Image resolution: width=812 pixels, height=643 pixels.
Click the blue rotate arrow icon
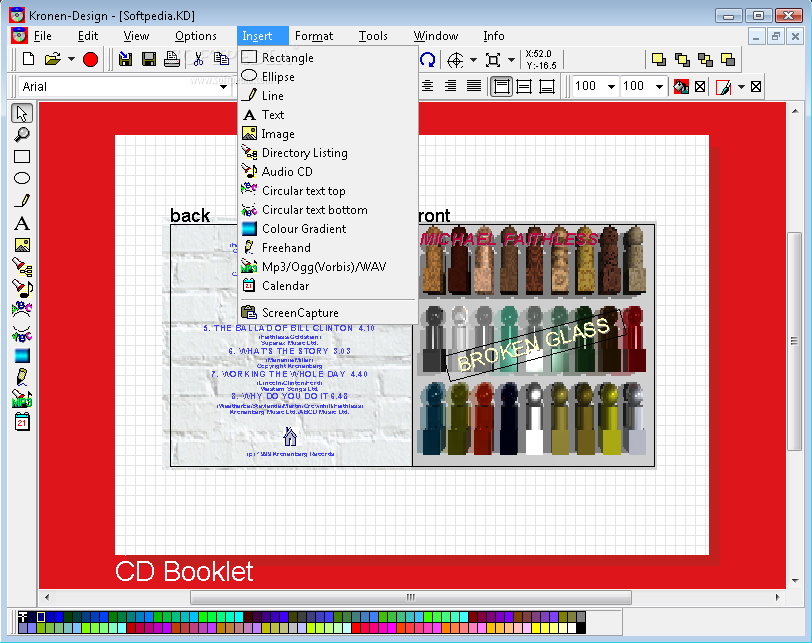tap(428, 60)
